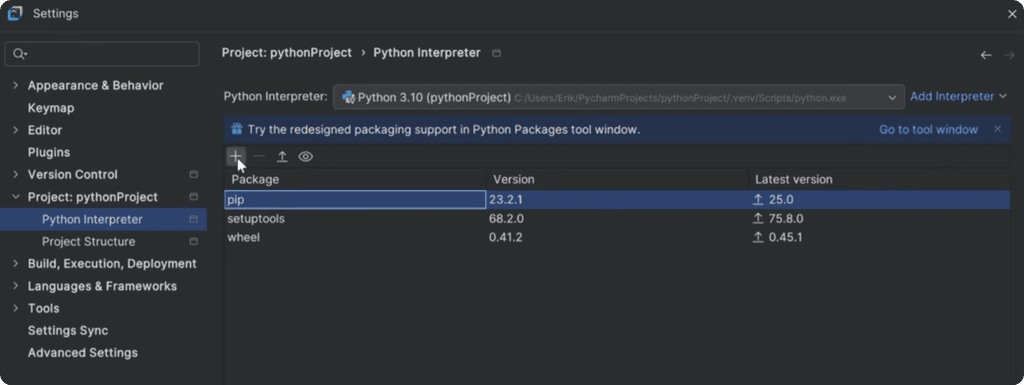Expand Appearance & Behavior section
The image size is (1024, 385).
[16, 85]
